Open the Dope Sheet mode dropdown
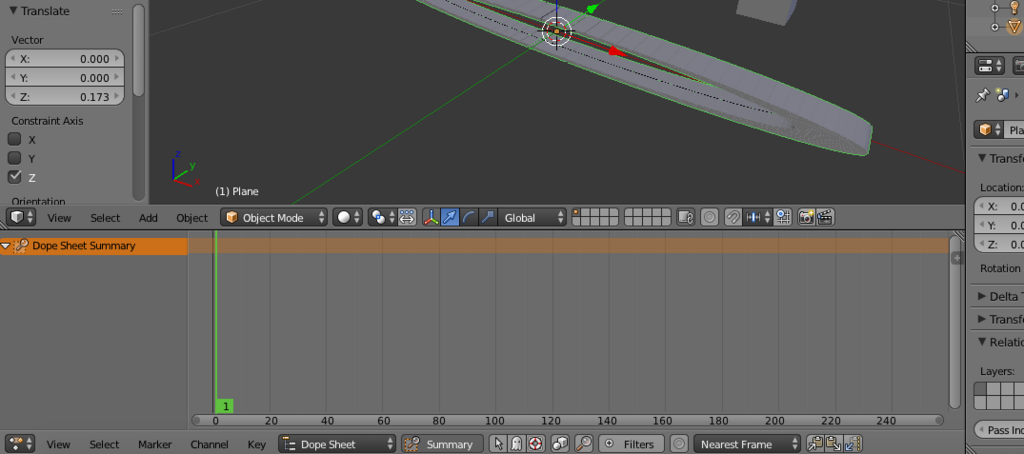This screenshot has height=454, width=1024. (x=337, y=444)
